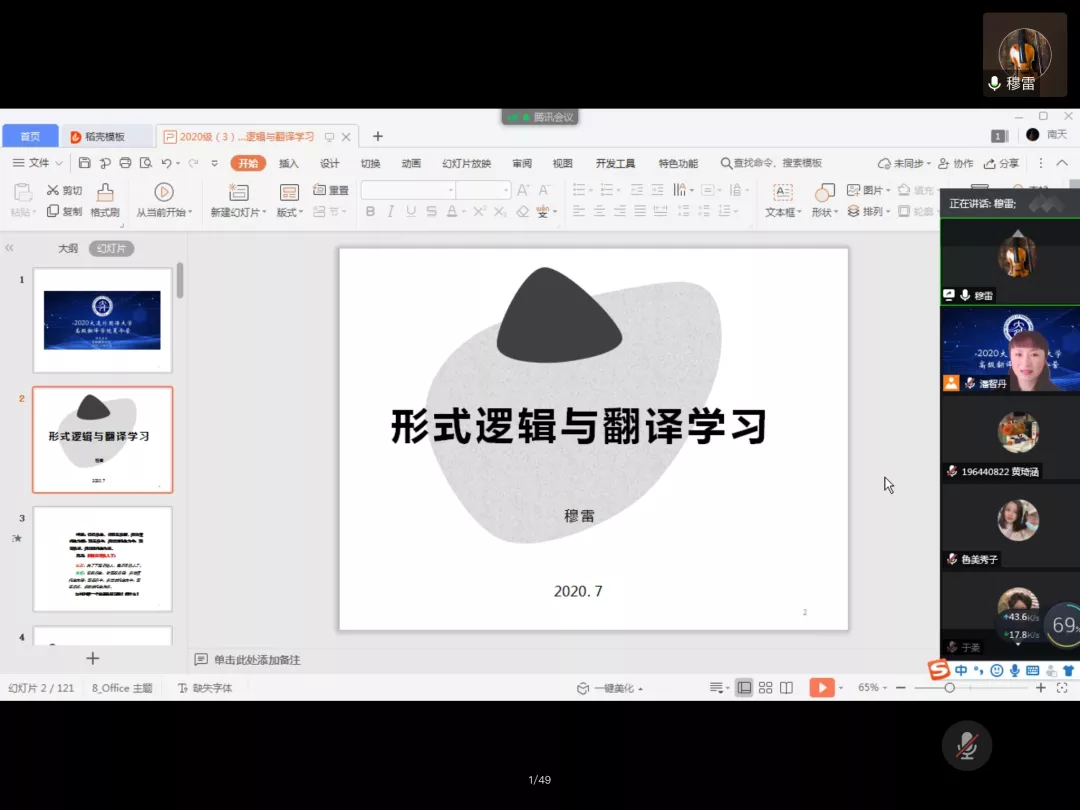
Task: Open the File (文件) menu dropdown
Action: click(38, 163)
